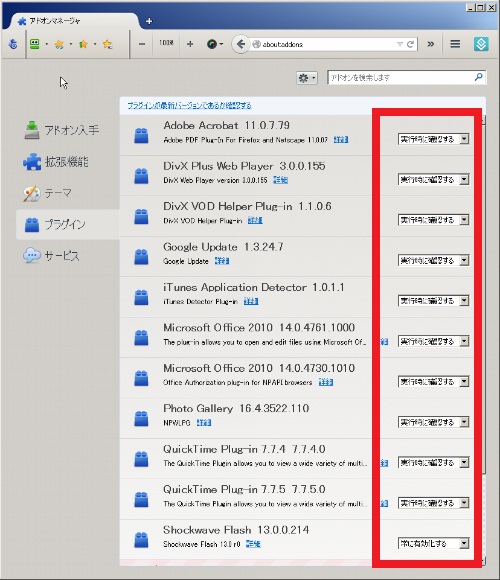
Task: Click the search magnifier icon
Action: point(479,77)
